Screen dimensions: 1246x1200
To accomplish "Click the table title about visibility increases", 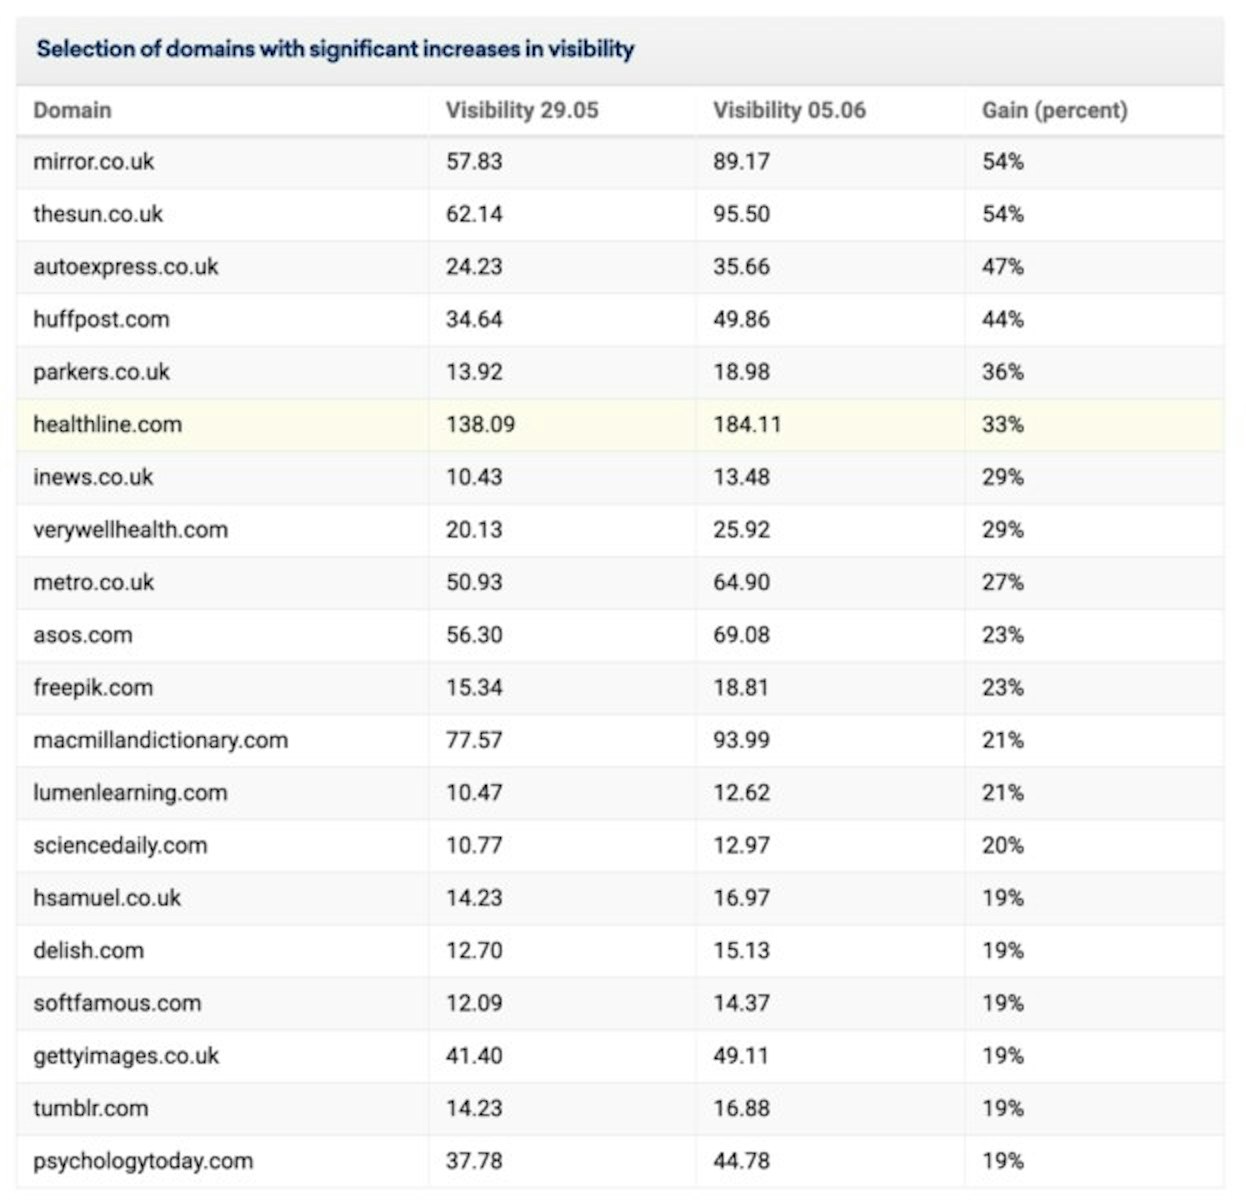I will point(335,49).
